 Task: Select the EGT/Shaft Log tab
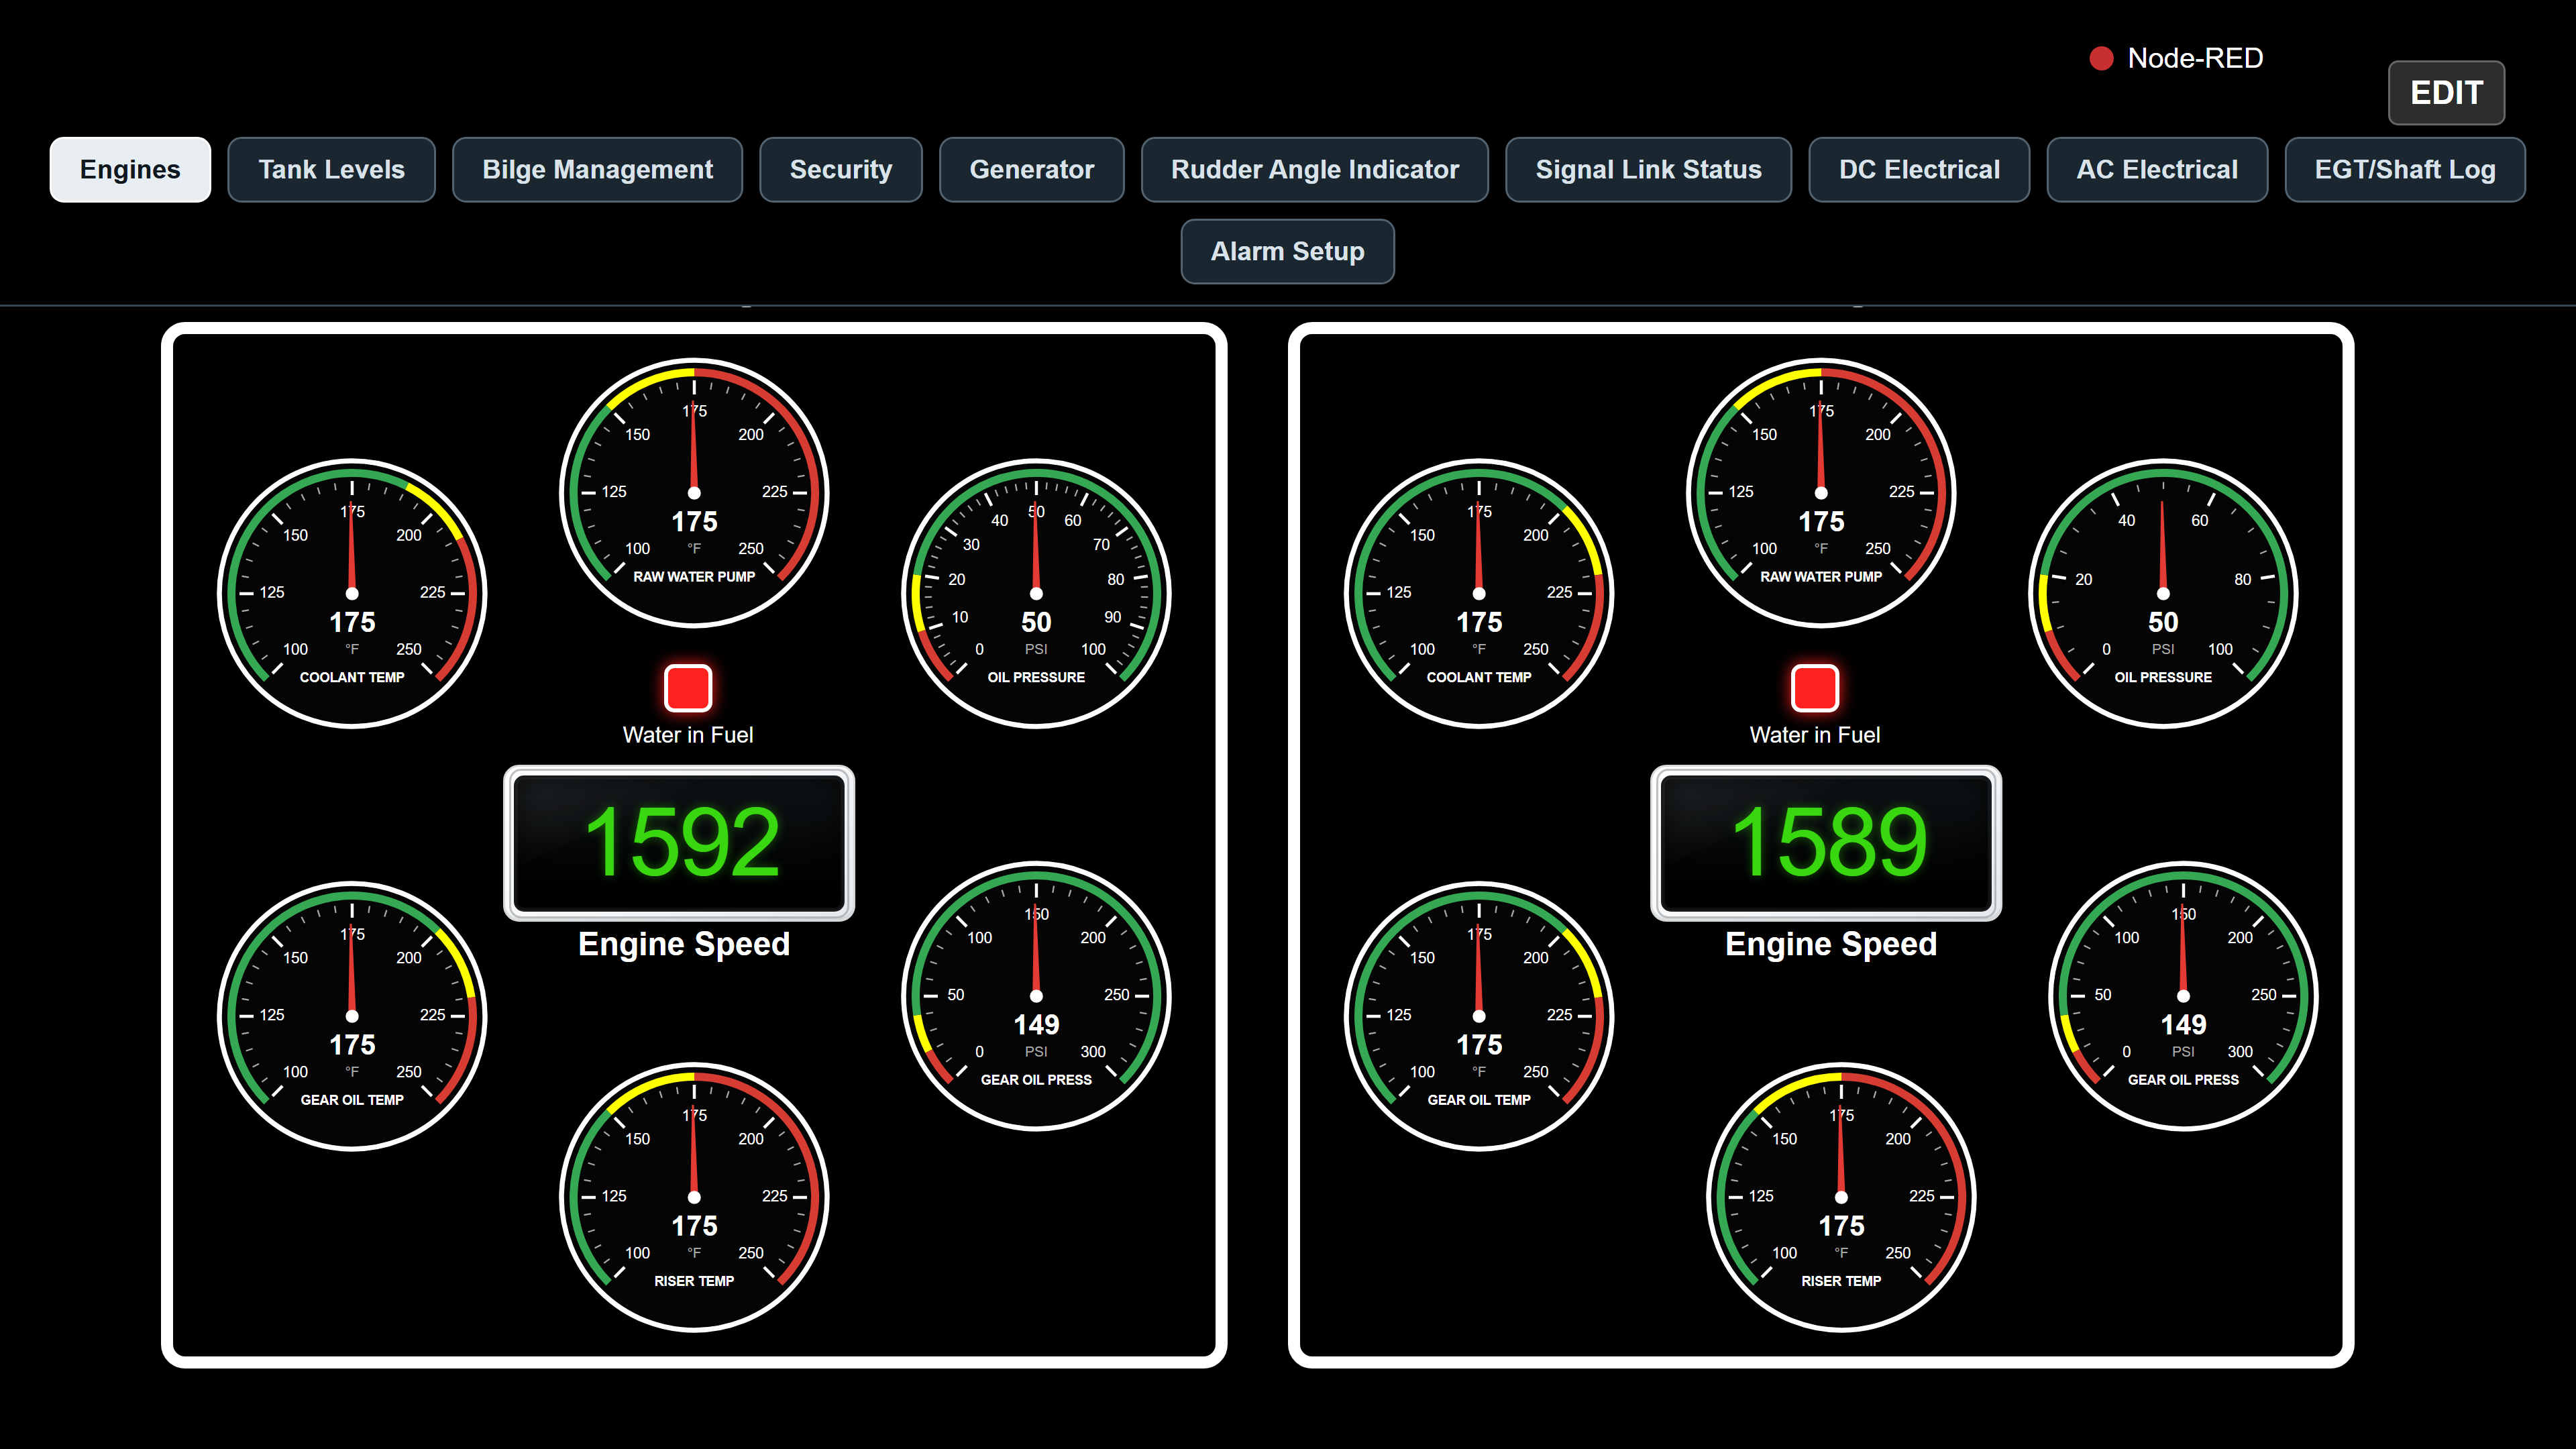pyautogui.click(x=2404, y=170)
